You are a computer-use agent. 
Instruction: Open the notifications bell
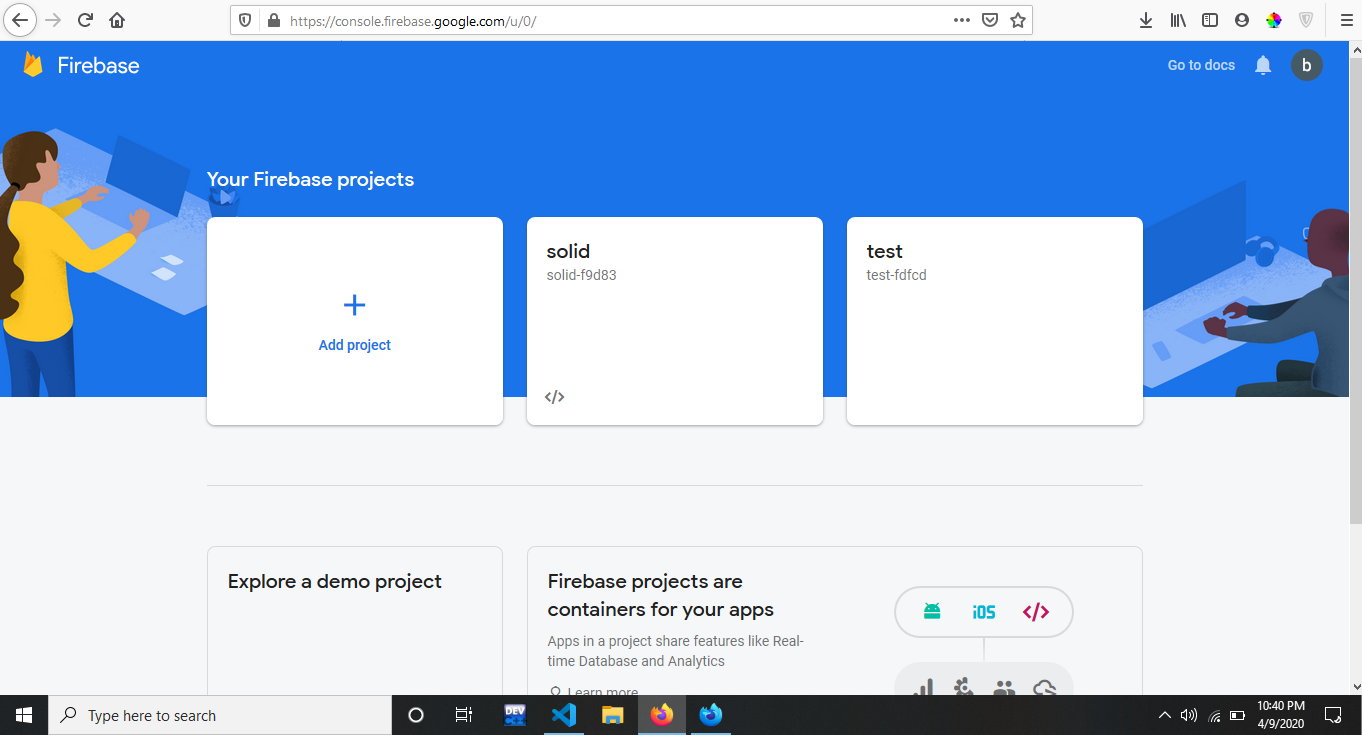point(1263,66)
